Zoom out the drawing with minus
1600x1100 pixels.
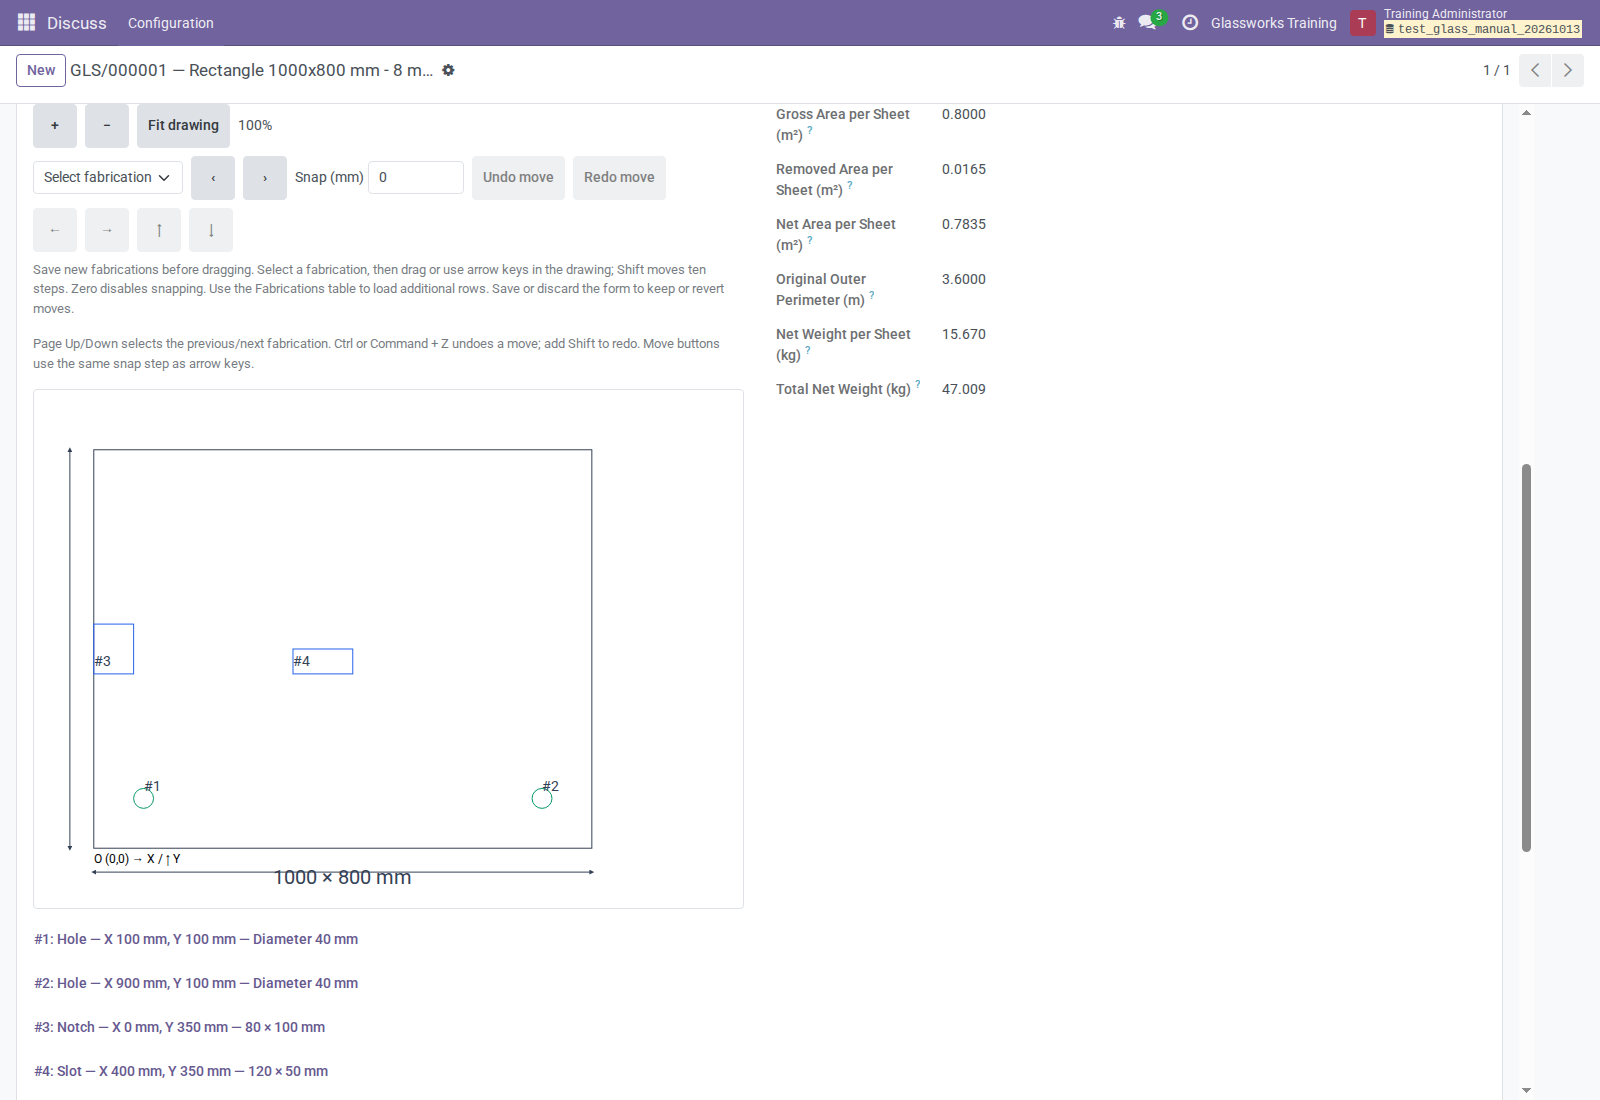107,125
